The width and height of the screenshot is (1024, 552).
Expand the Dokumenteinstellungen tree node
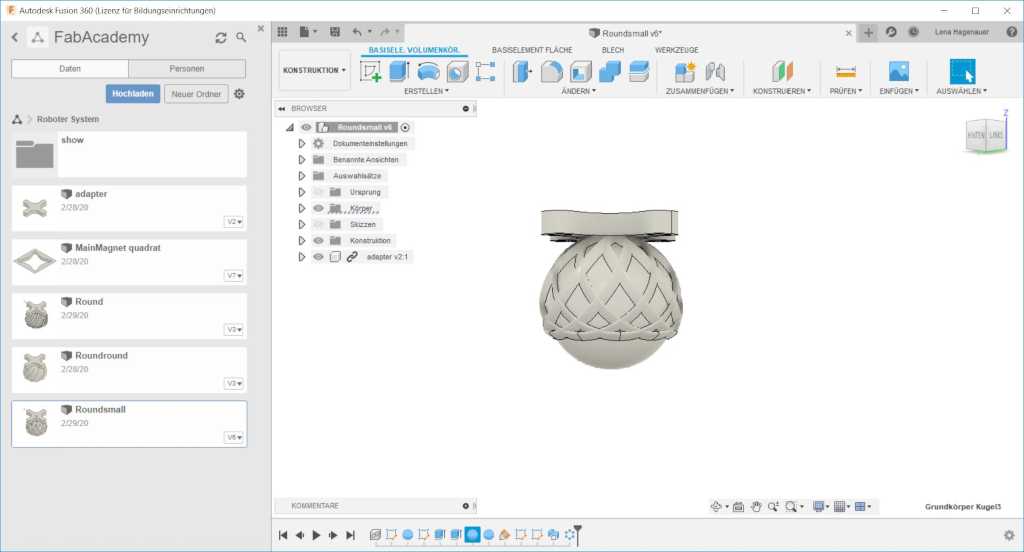pyautogui.click(x=302, y=143)
